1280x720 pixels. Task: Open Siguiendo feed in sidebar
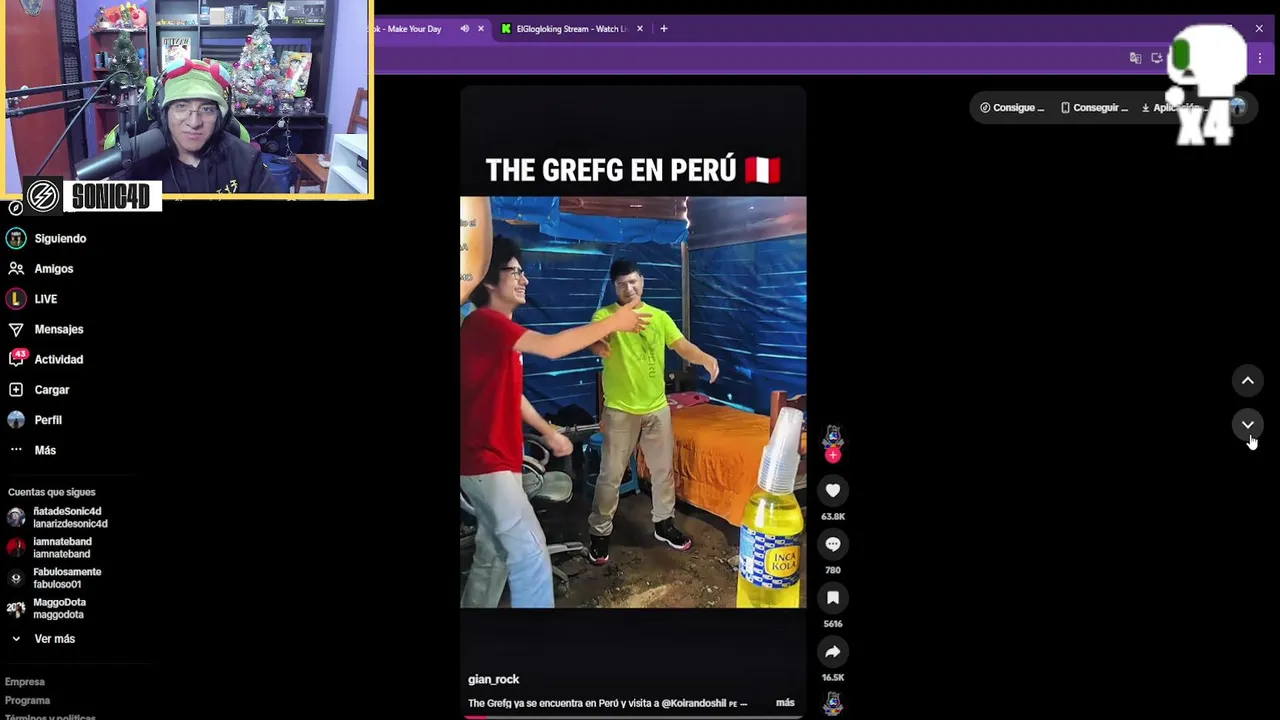point(60,238)
